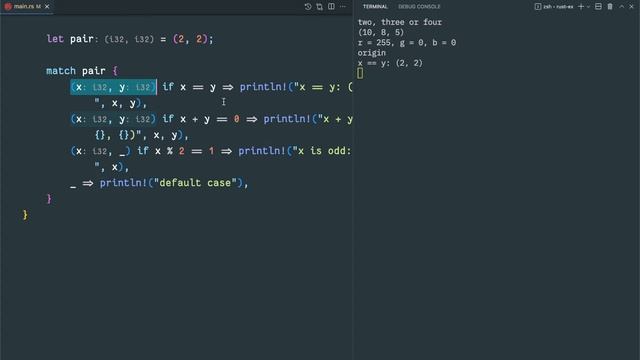Screen dimensions: 640x360
Task: Click 'origin' line in terminal output
Action: [371, 53]
